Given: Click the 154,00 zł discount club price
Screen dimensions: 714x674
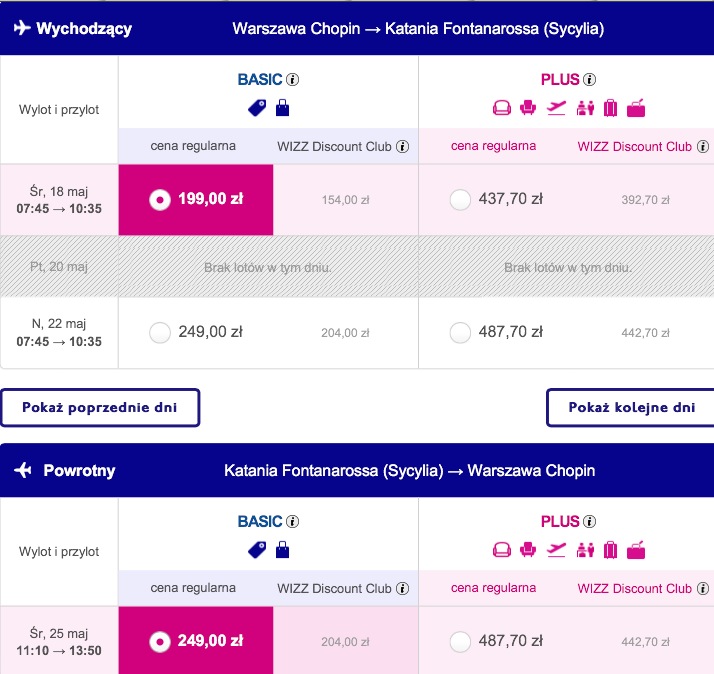Looking at the screenshot, I should click(x=345, y=200).
